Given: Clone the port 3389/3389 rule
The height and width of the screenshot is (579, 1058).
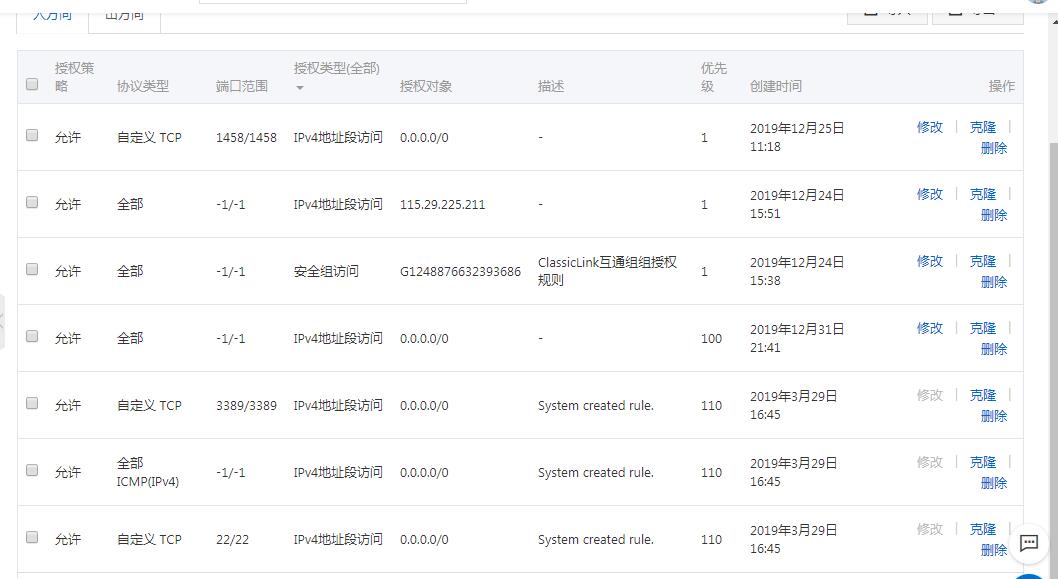Looking at the screenshot, I should (x=983, y=395).
